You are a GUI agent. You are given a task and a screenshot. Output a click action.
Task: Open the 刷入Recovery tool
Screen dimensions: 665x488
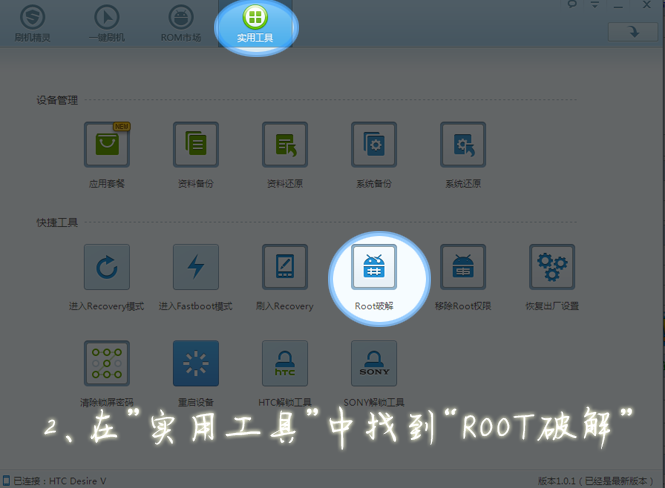tap(285, 267)
